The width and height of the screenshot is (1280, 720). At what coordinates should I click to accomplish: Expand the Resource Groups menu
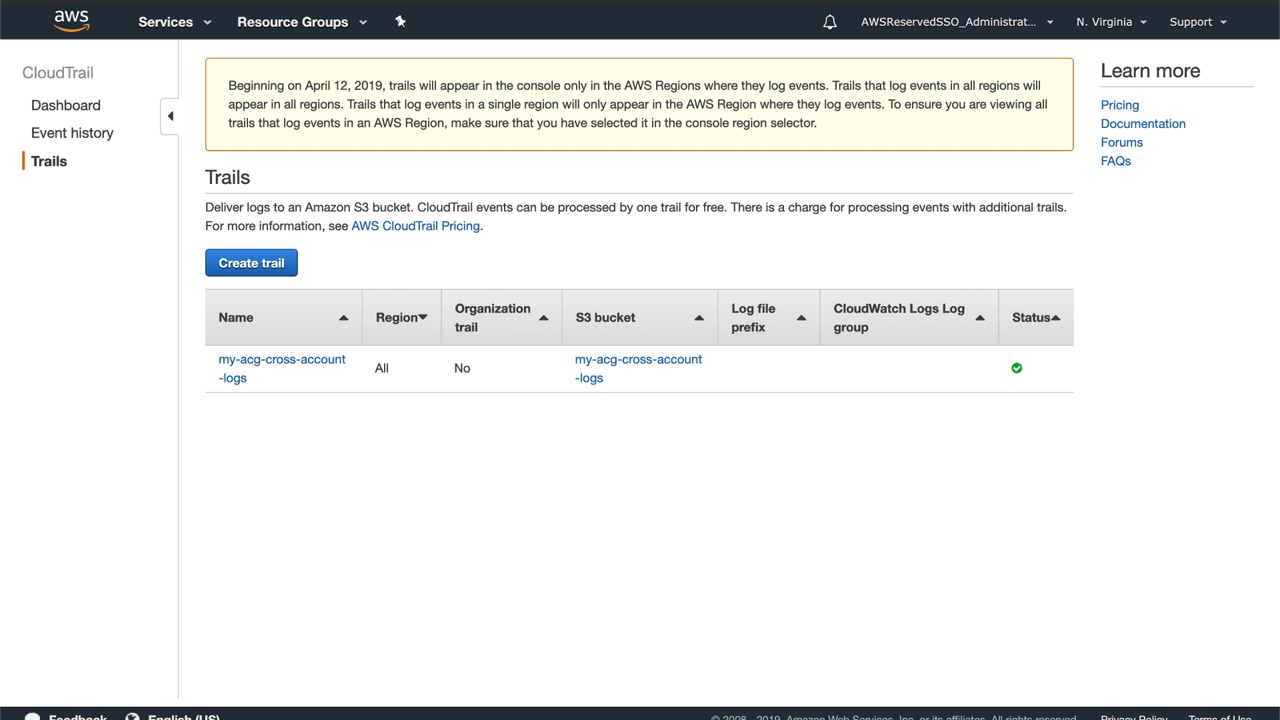302,21
